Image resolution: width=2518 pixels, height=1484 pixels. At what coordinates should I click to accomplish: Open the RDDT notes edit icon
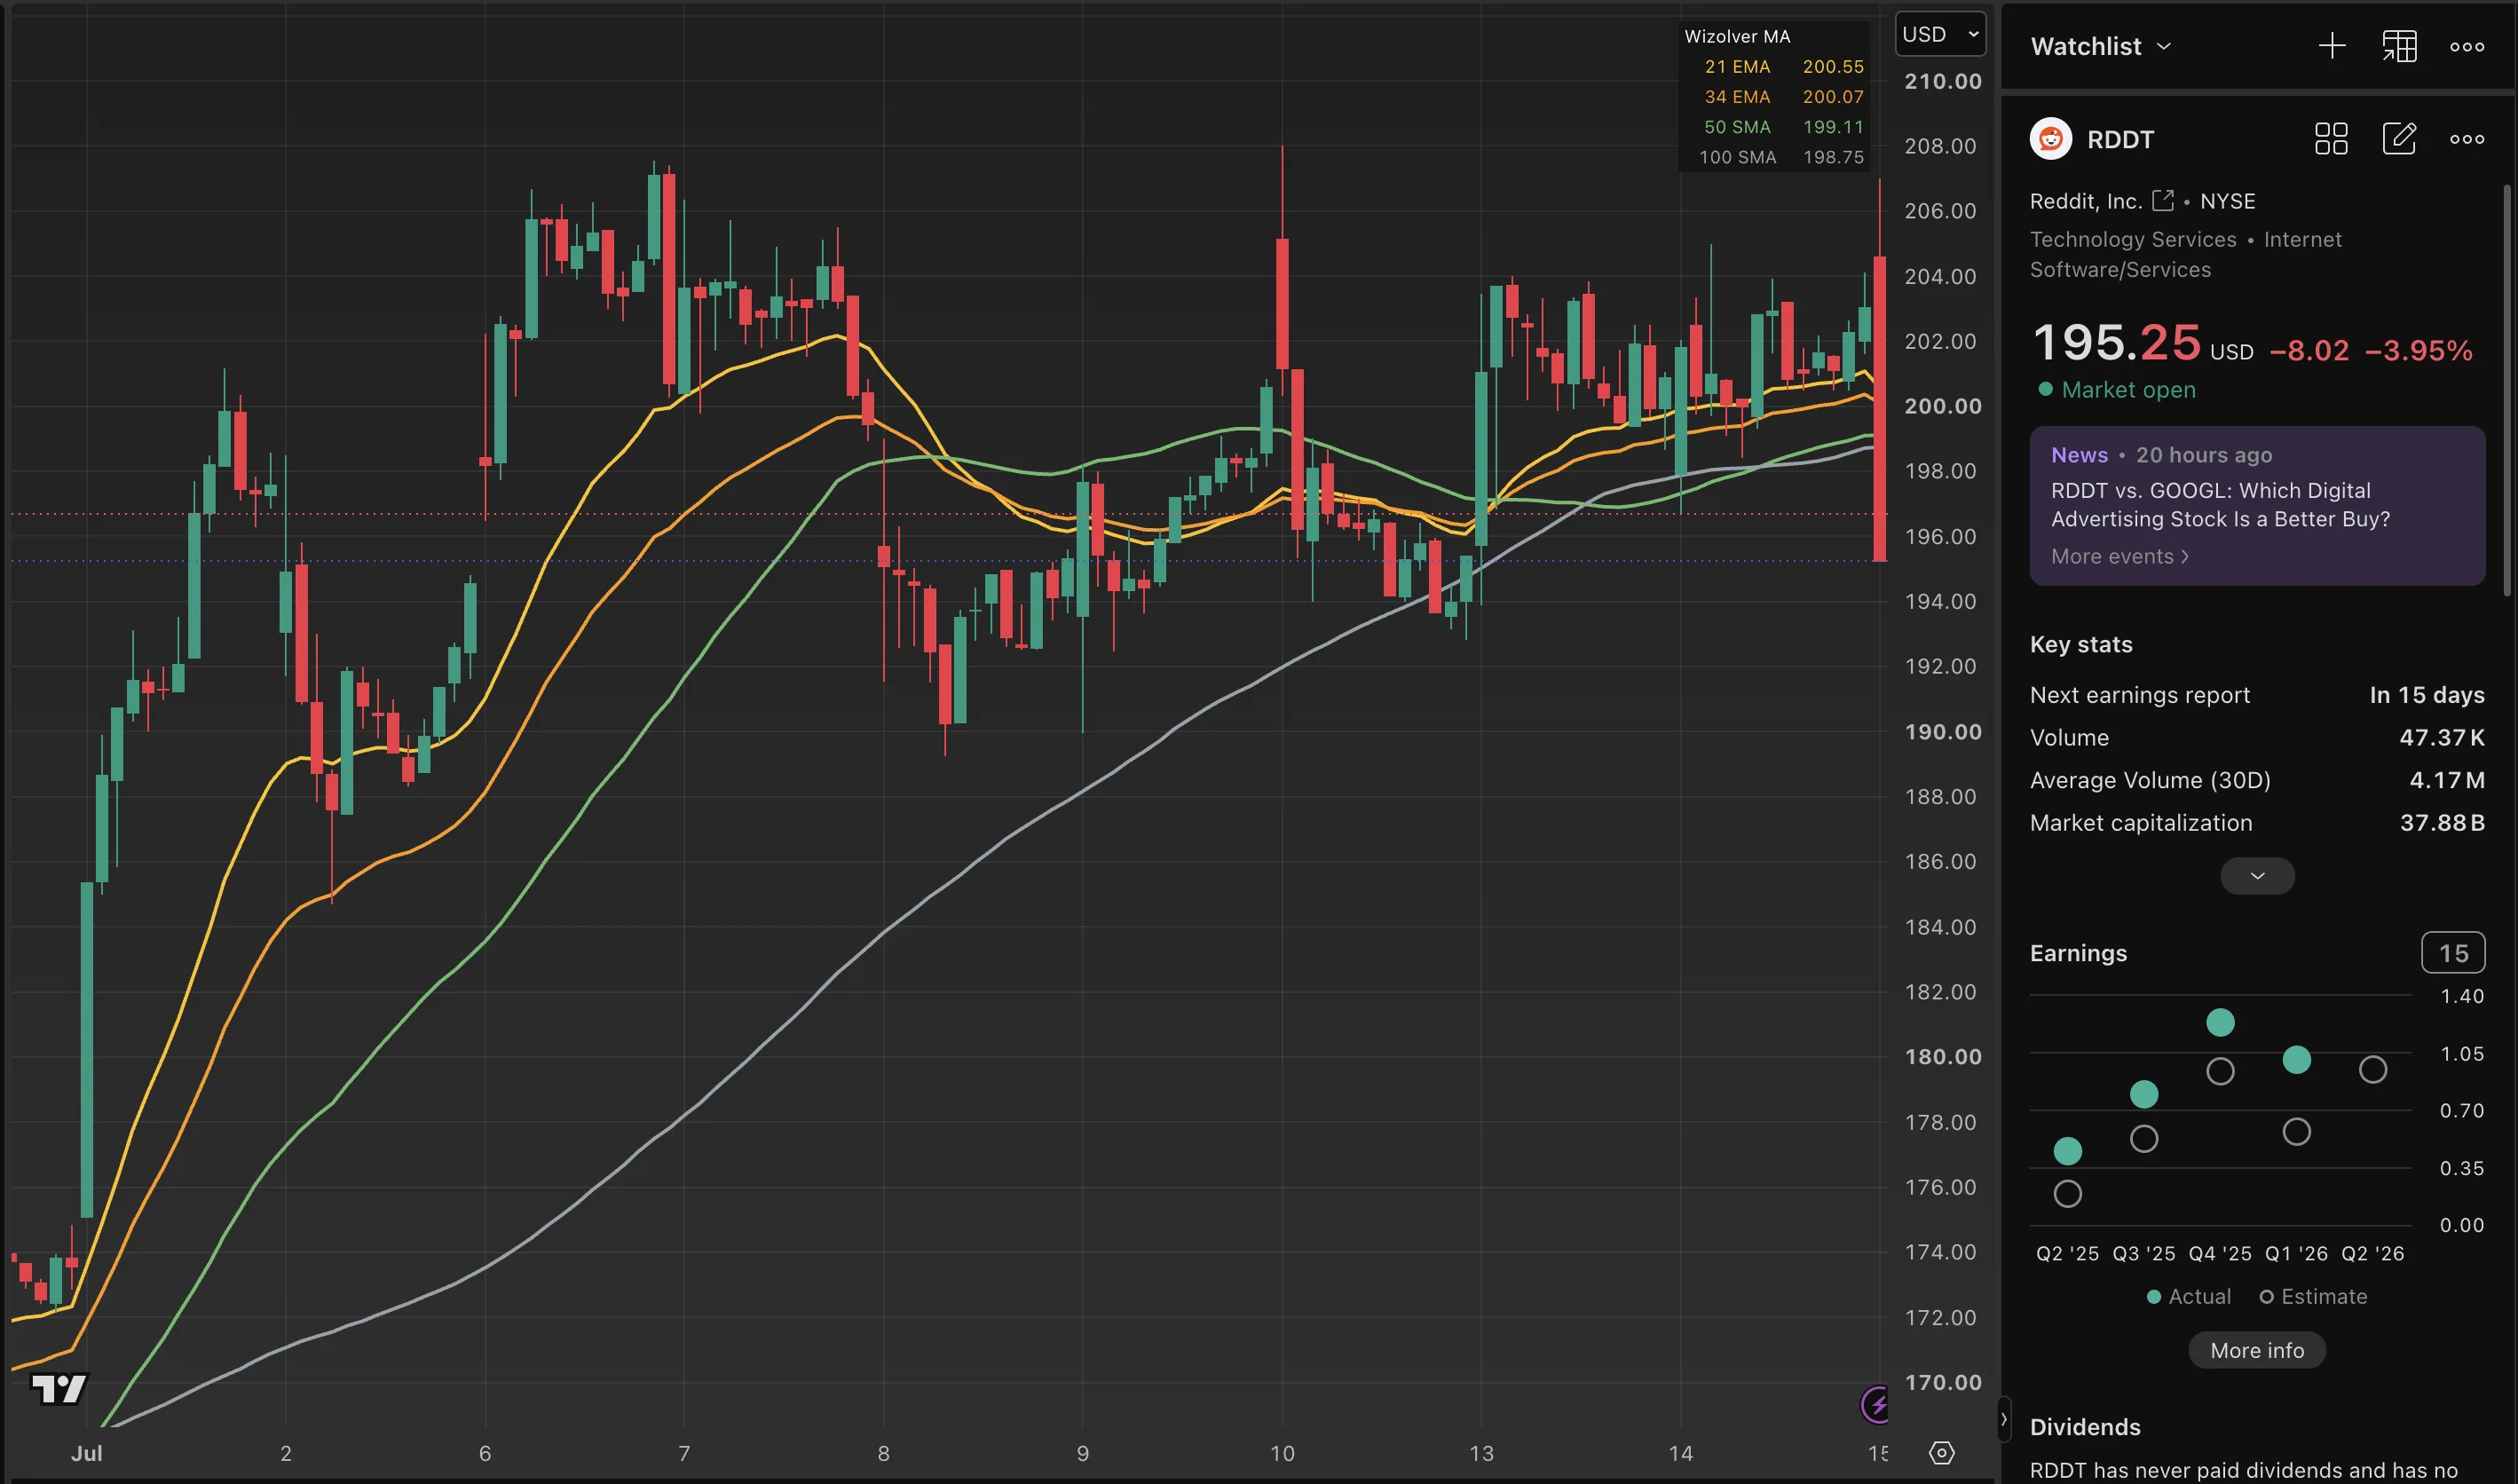point(2399,139)
